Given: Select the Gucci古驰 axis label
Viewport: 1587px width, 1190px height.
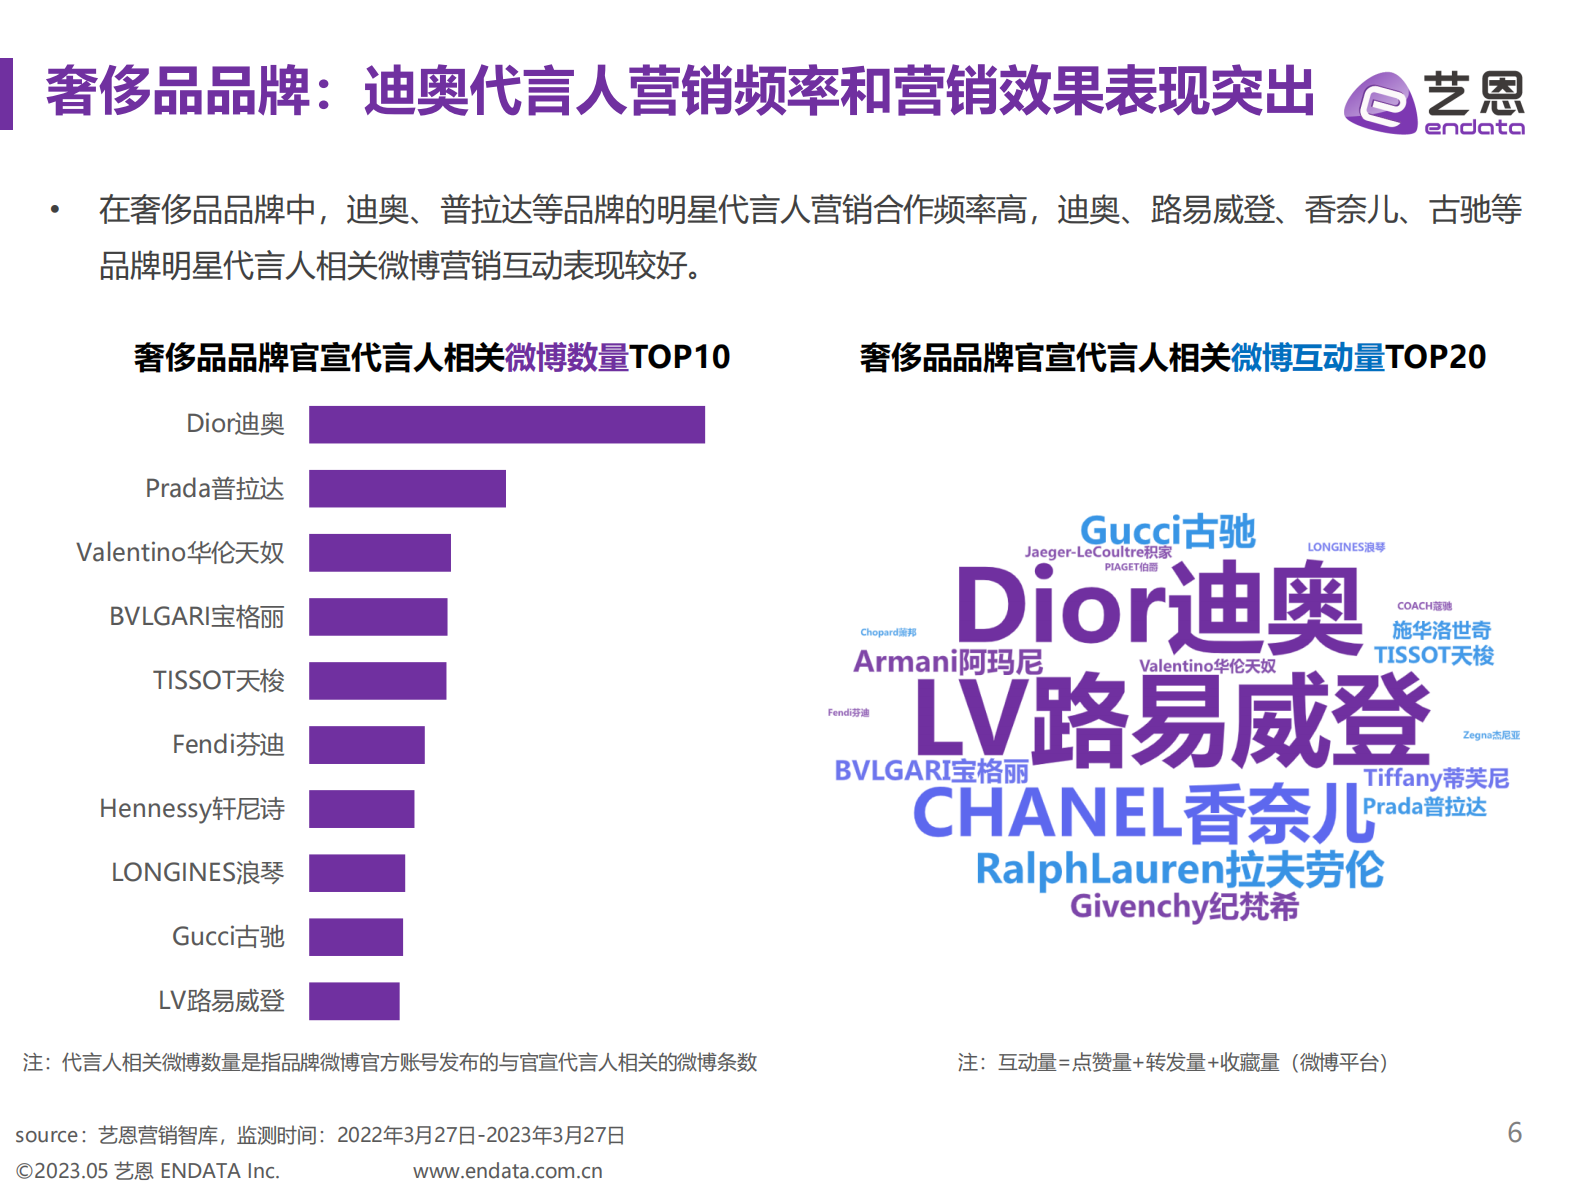Looking at the screenshot, I should [x=228, y=936].
